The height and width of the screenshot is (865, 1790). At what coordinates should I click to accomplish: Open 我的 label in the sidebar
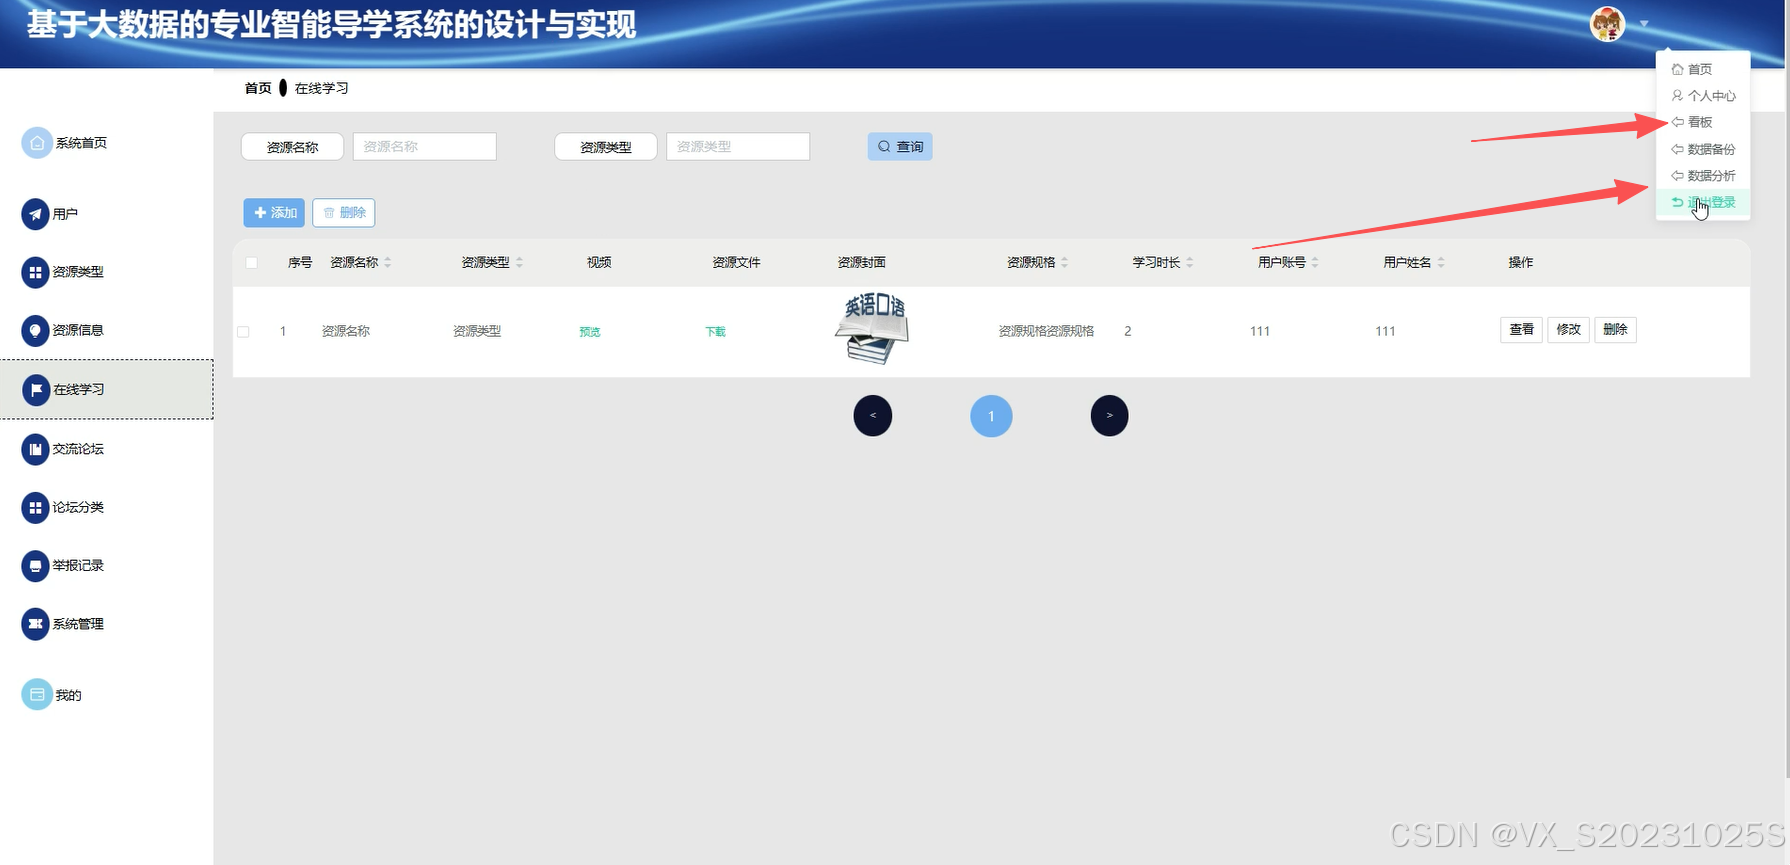click(69, 695)
